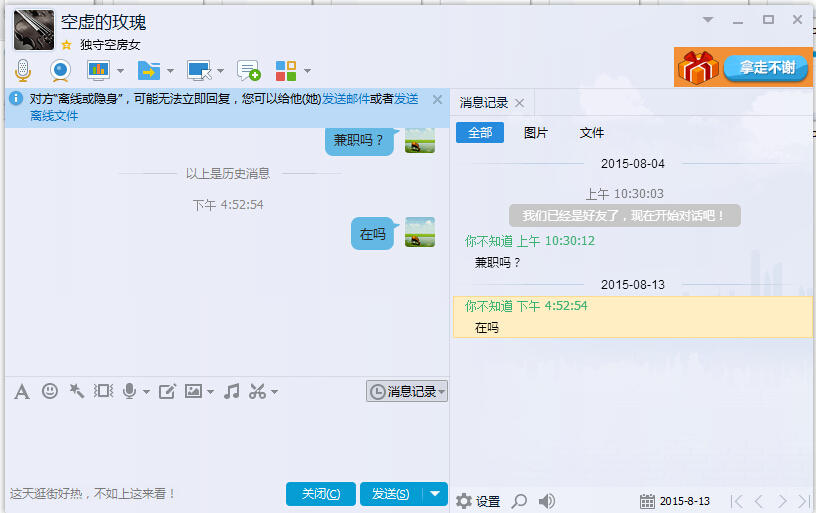Expand the 消息记录 button dropdown arrow

tap(442, 392)
